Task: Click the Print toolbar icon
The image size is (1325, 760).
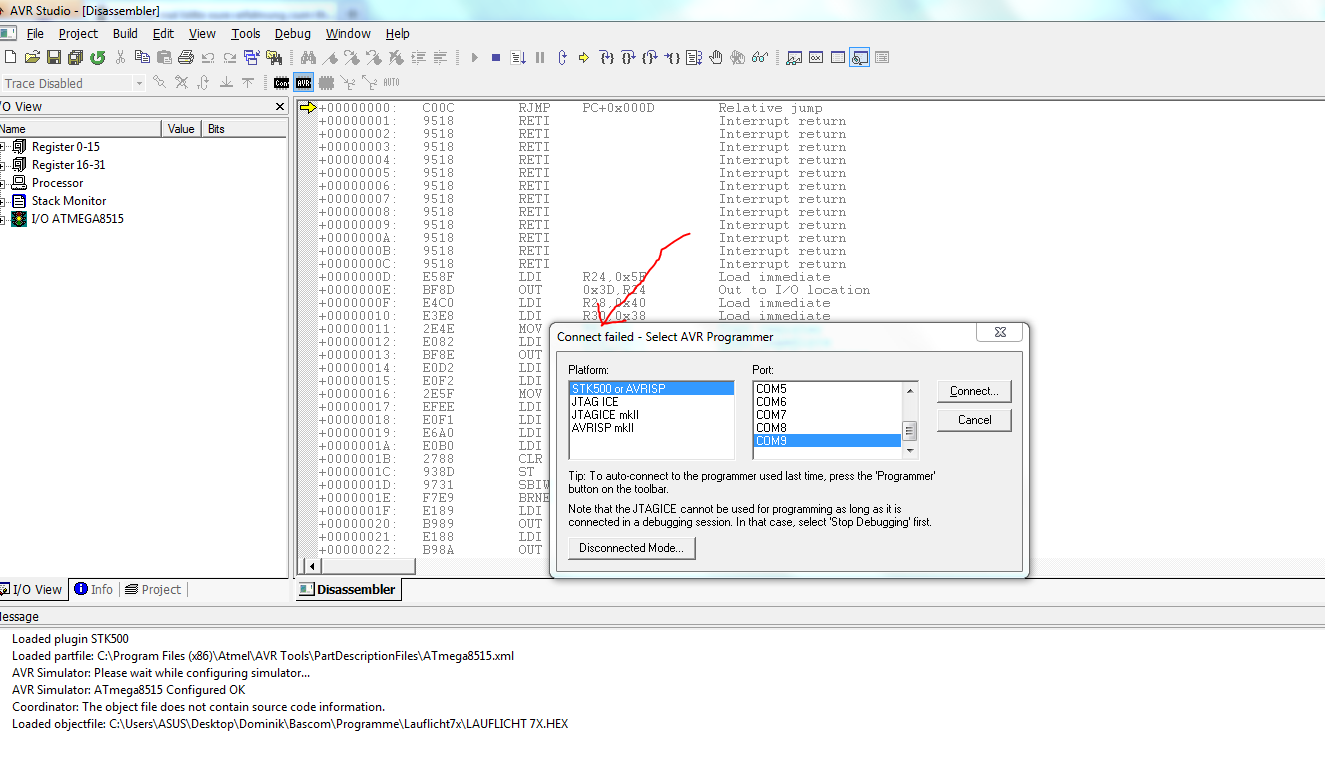Action: coord(186,57)
